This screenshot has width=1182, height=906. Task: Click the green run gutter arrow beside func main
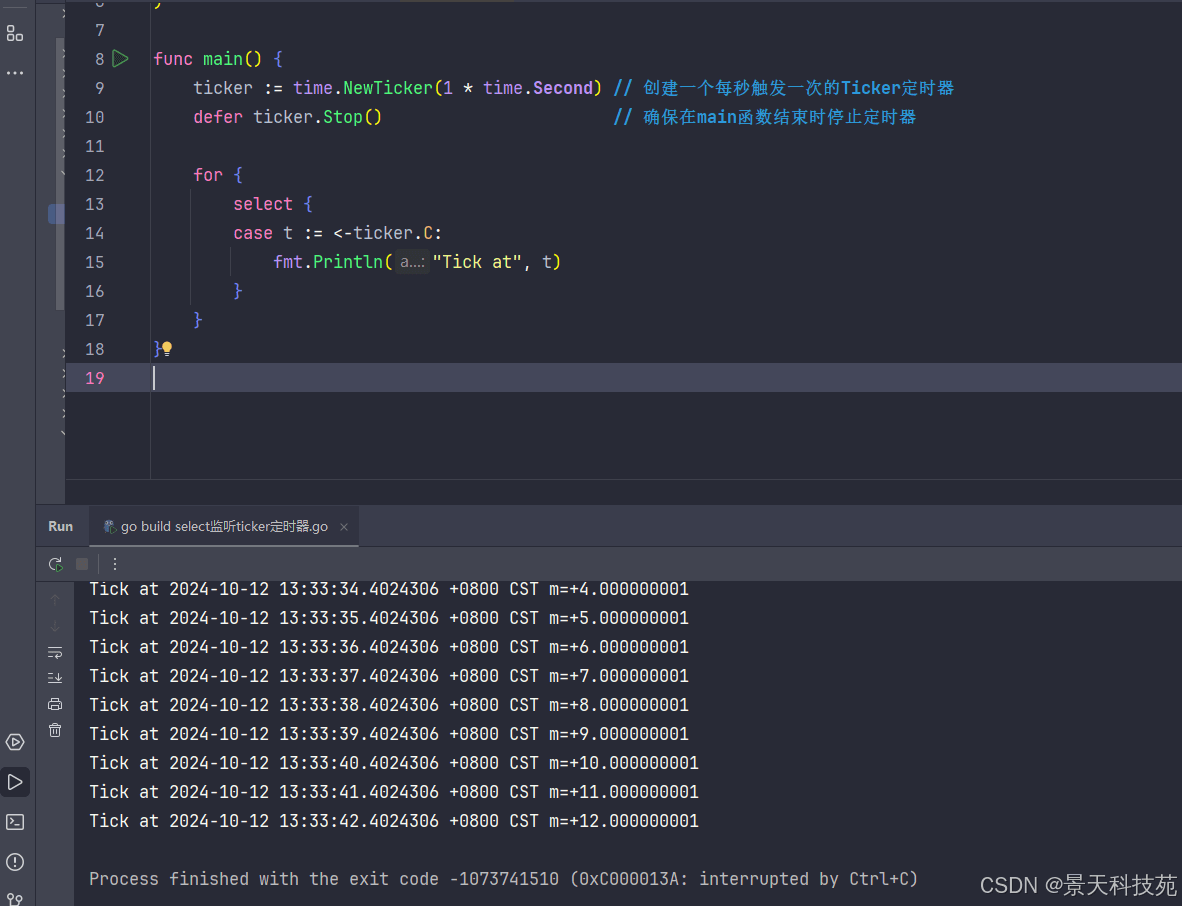120,59
